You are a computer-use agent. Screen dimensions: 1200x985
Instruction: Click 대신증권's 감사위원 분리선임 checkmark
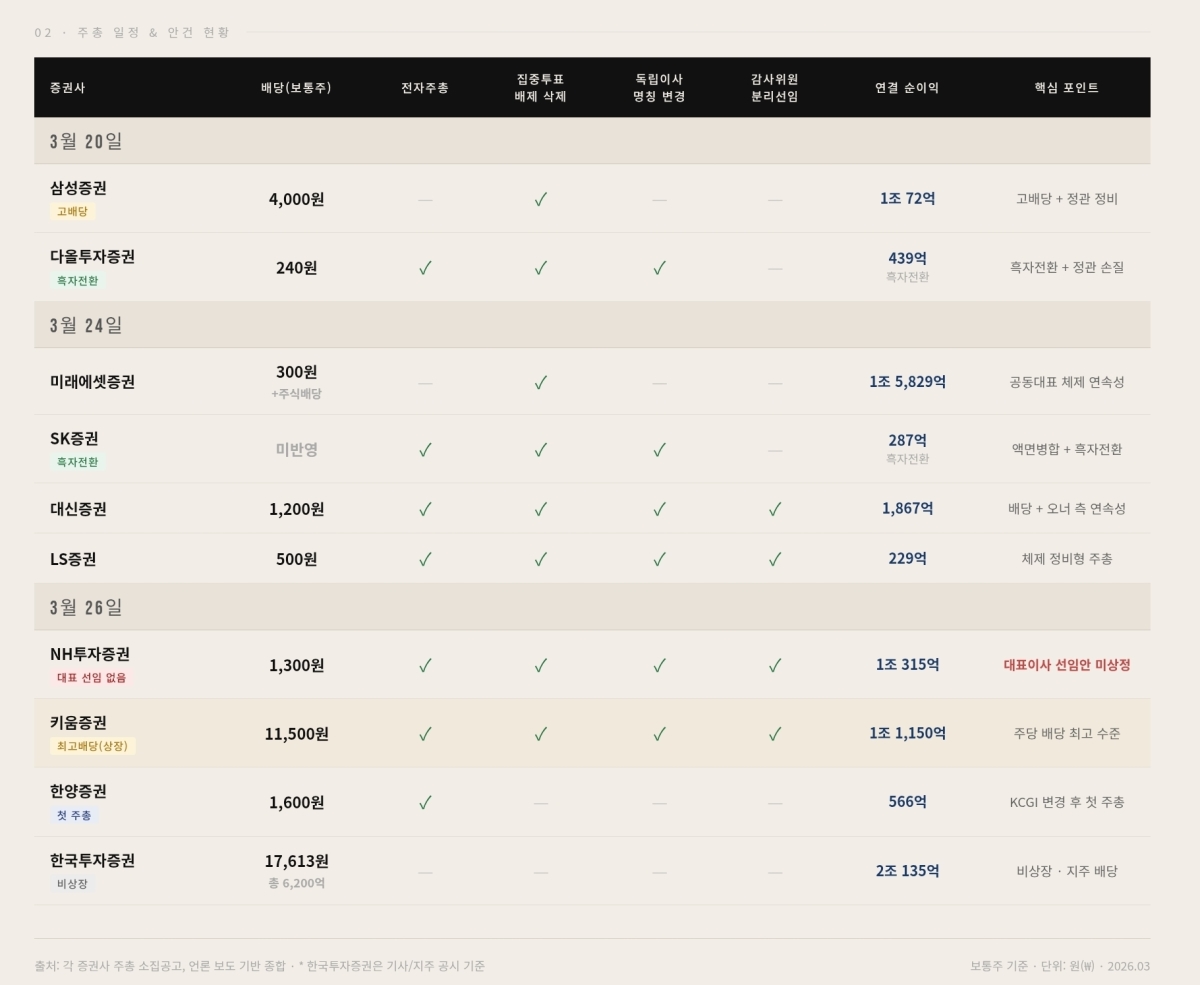(775, 509)
